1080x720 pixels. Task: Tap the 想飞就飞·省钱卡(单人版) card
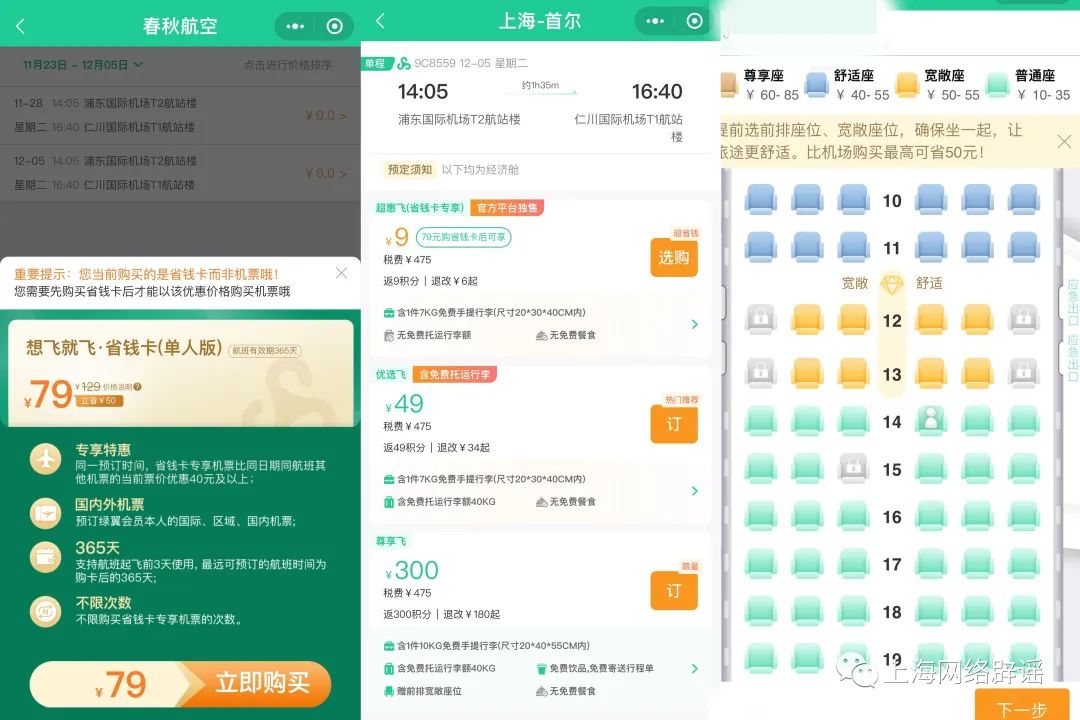tap(180, 372)
